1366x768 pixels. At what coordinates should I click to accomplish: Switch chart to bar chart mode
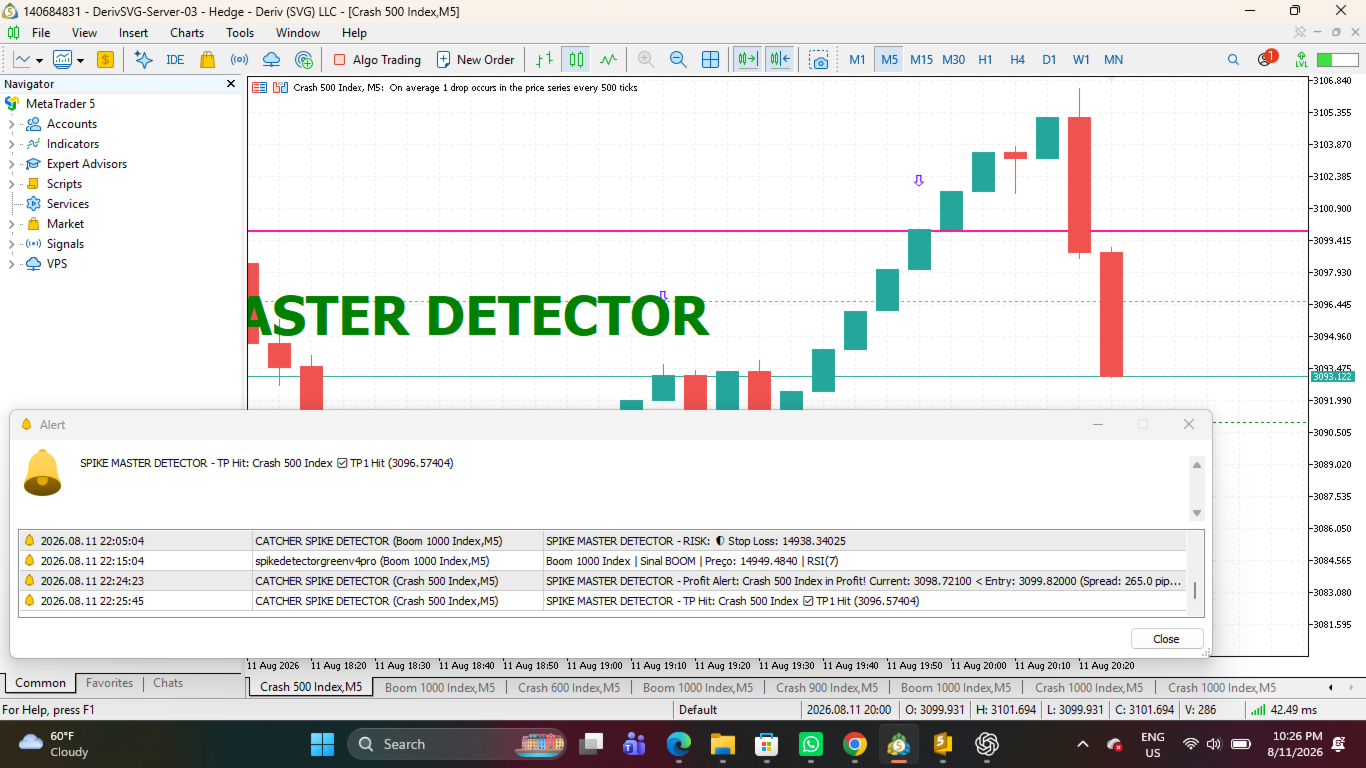coord(544,60)
